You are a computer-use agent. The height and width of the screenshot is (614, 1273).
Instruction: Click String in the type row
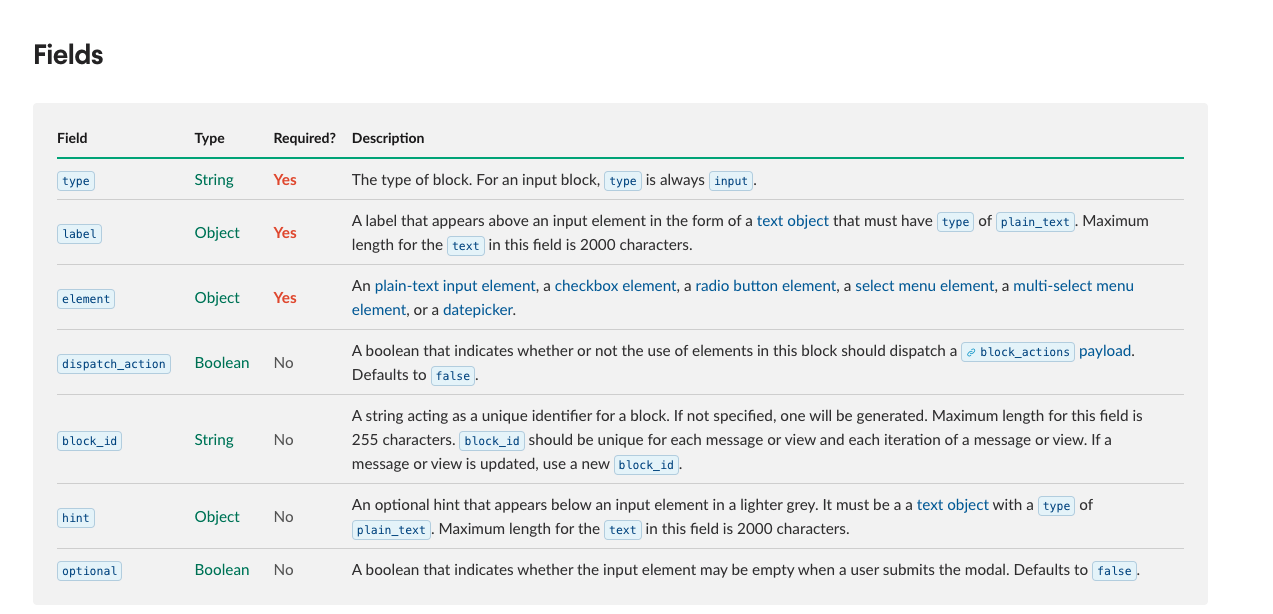coord(214,180)
